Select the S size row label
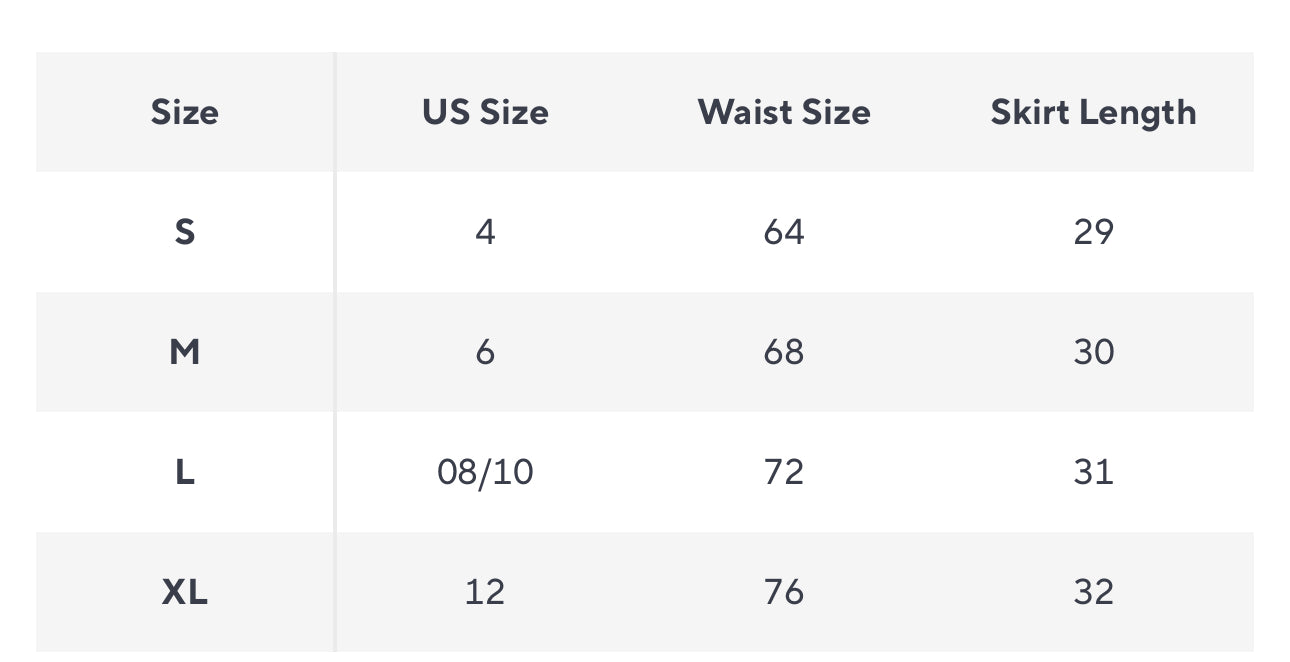Viewport: 1290px width, 662px height. 185,232
